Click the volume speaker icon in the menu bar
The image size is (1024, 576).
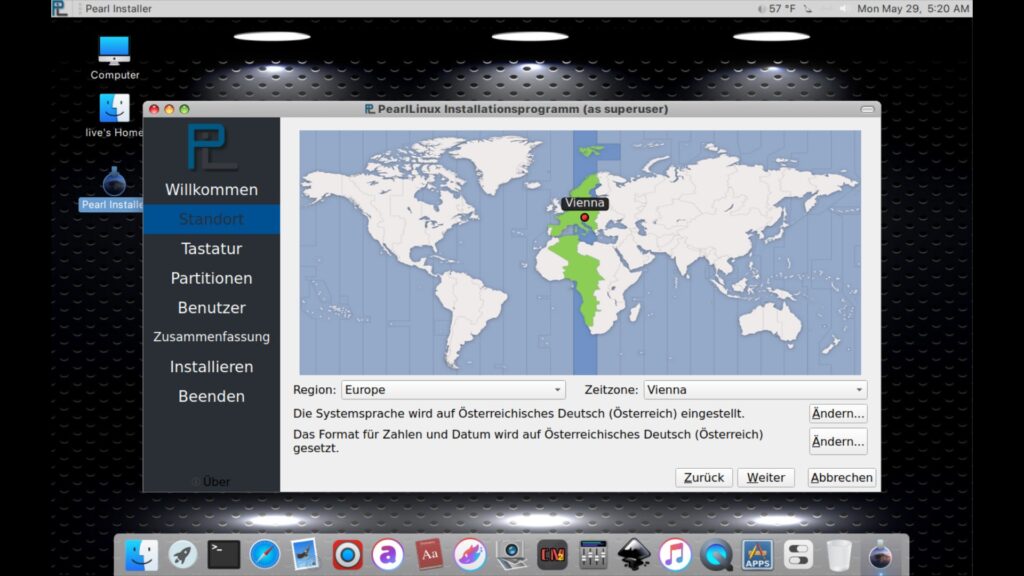click(x=843, y=8)
